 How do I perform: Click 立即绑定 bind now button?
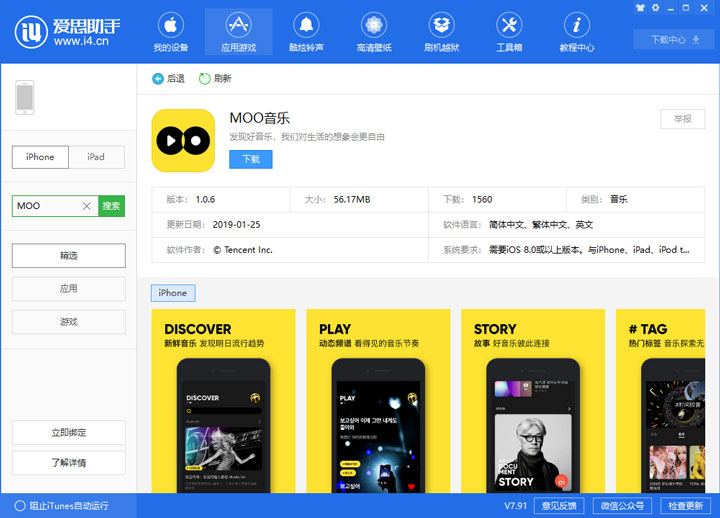tap(68, 432)
